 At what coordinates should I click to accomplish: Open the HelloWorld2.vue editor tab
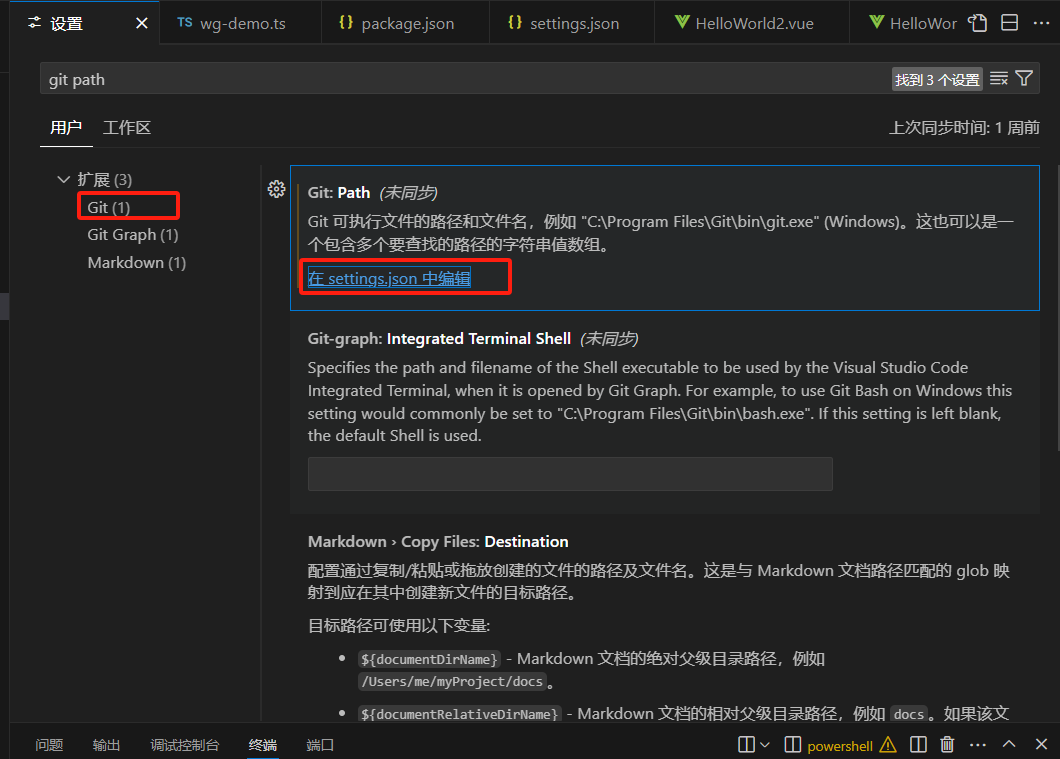pyautogui.click(x=752, y=24)
